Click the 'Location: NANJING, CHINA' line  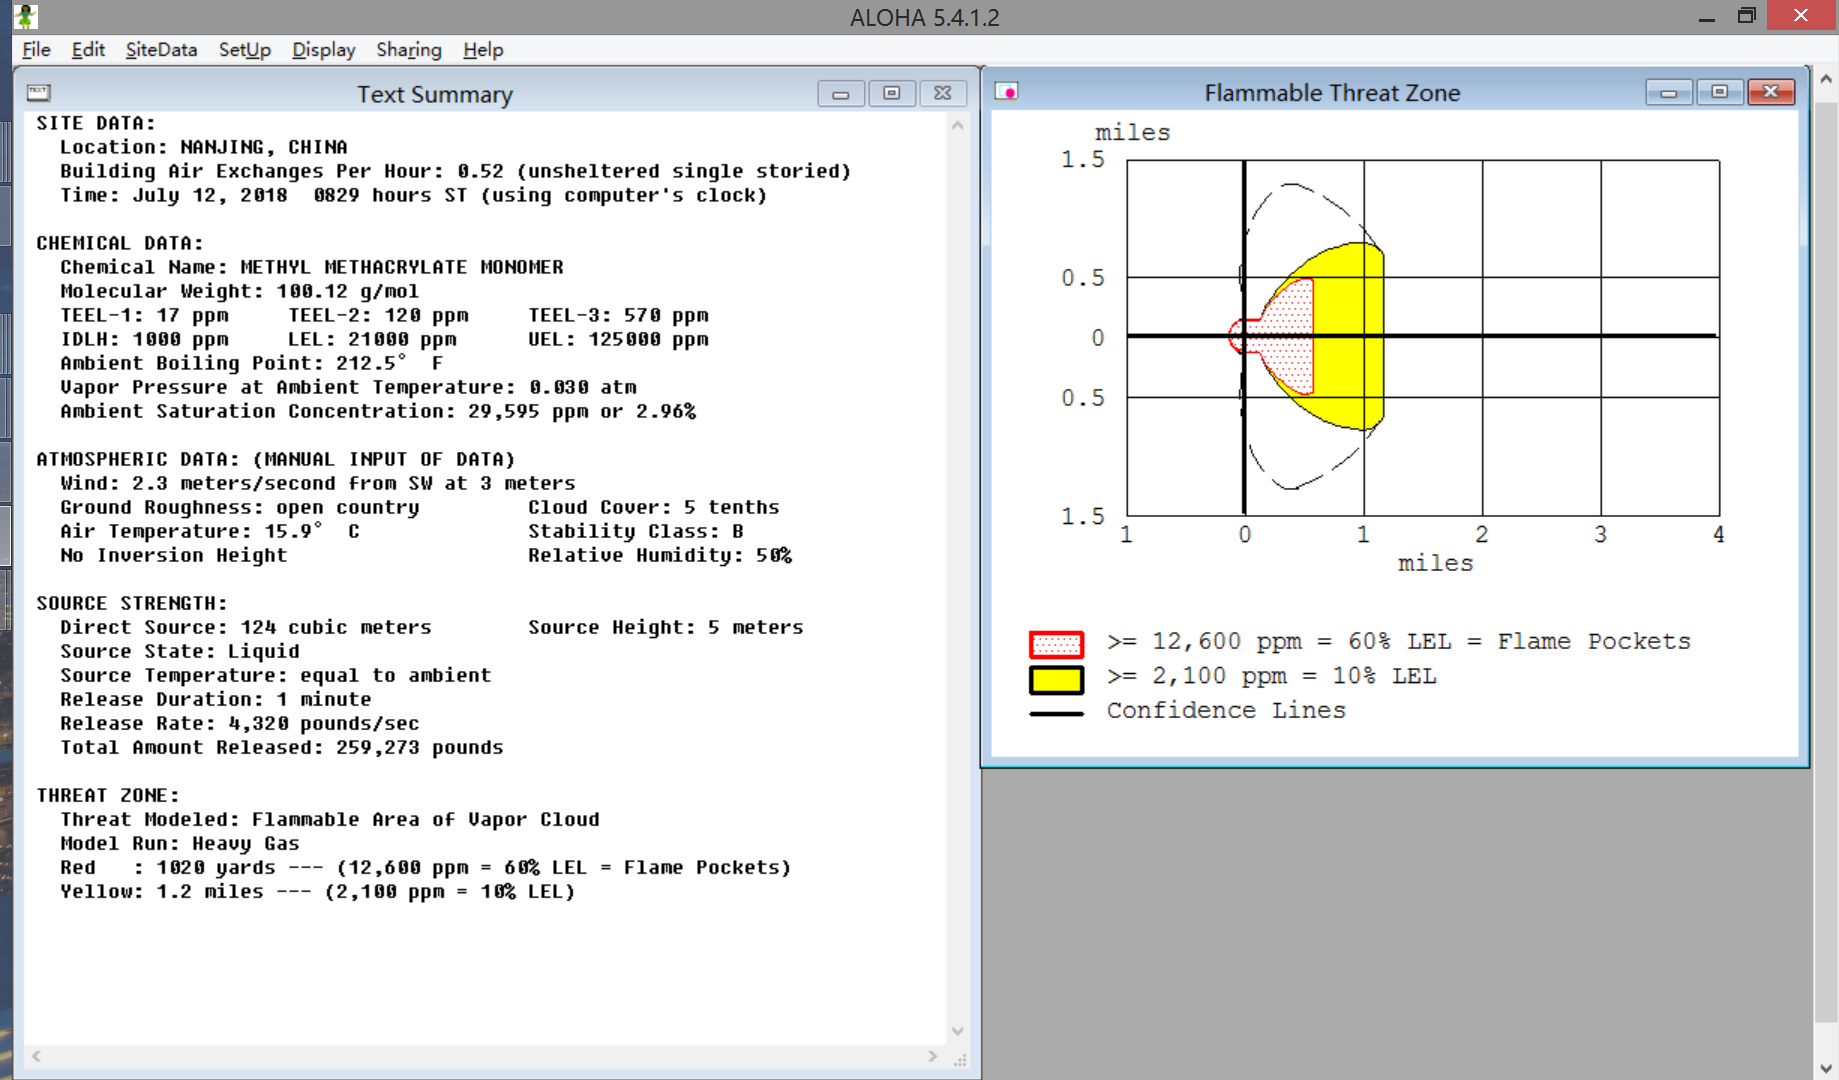[204, 147]
